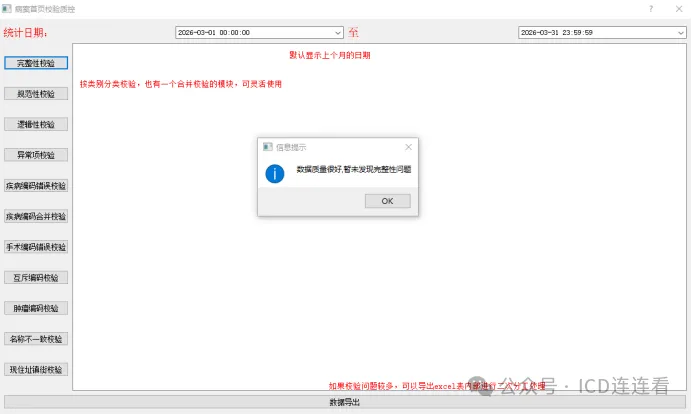Screen dimensions: 692x414
Task: Click the red note starting with 如果校验问题较多
Action: (x=437, y=386)
